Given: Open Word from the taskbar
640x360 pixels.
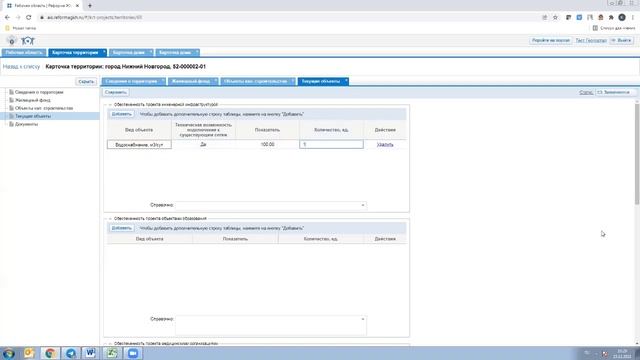Looking at the screenshot, I should 90,353.
